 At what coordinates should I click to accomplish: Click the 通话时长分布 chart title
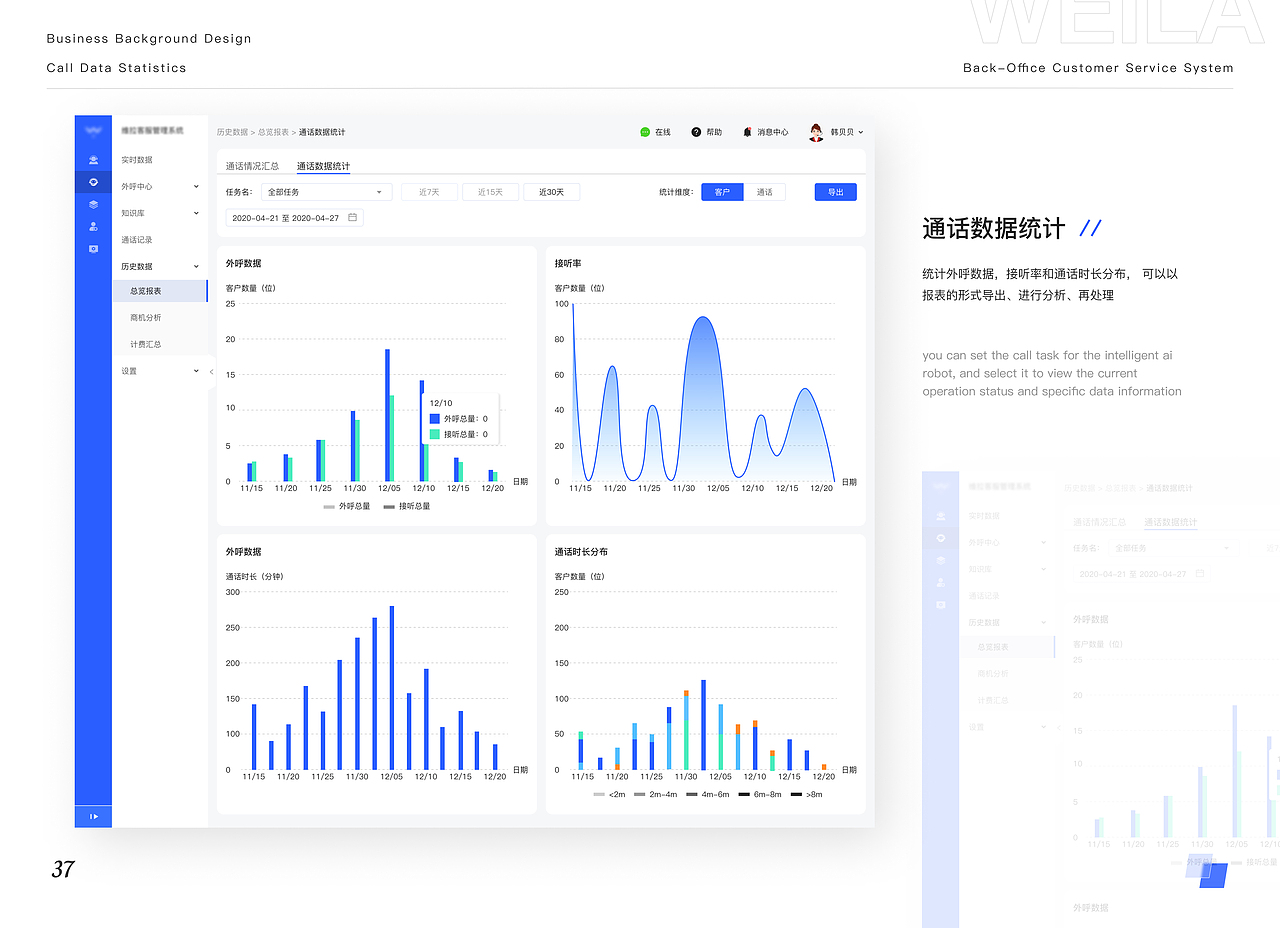581,552
